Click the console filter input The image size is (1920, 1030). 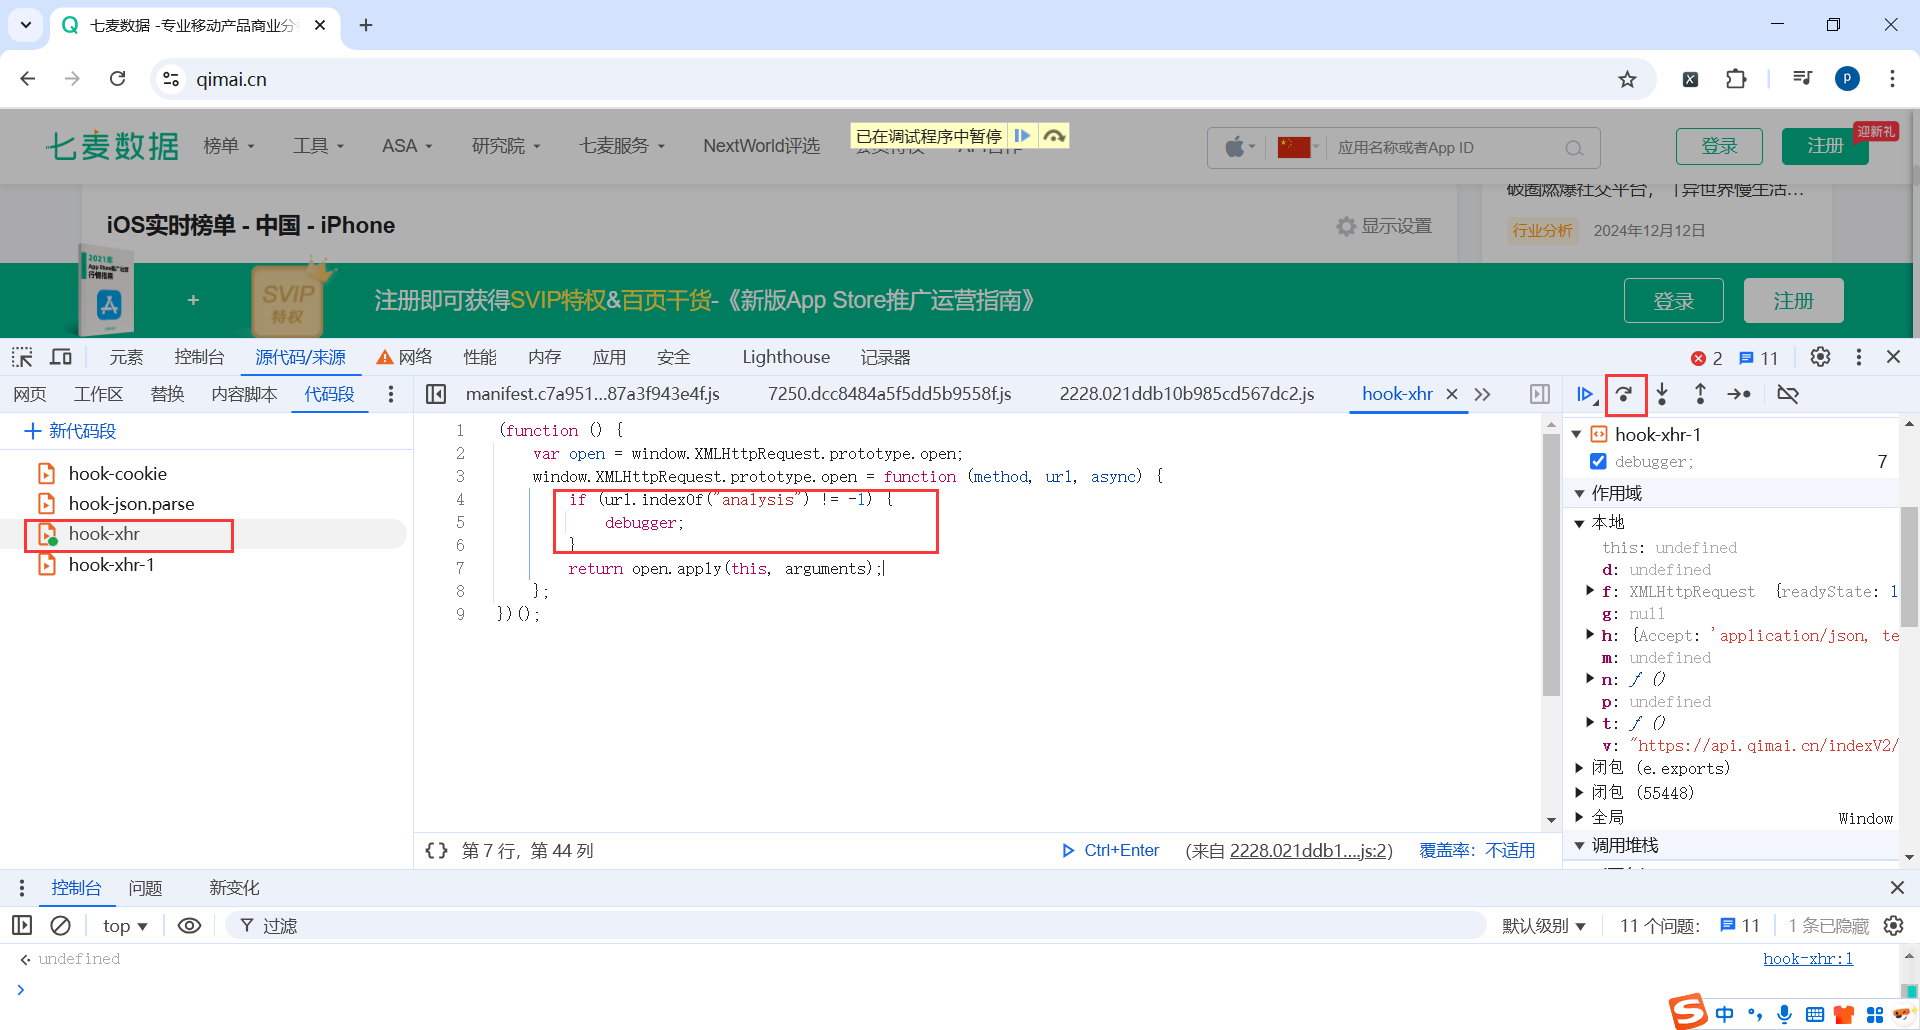pos(855,926)
